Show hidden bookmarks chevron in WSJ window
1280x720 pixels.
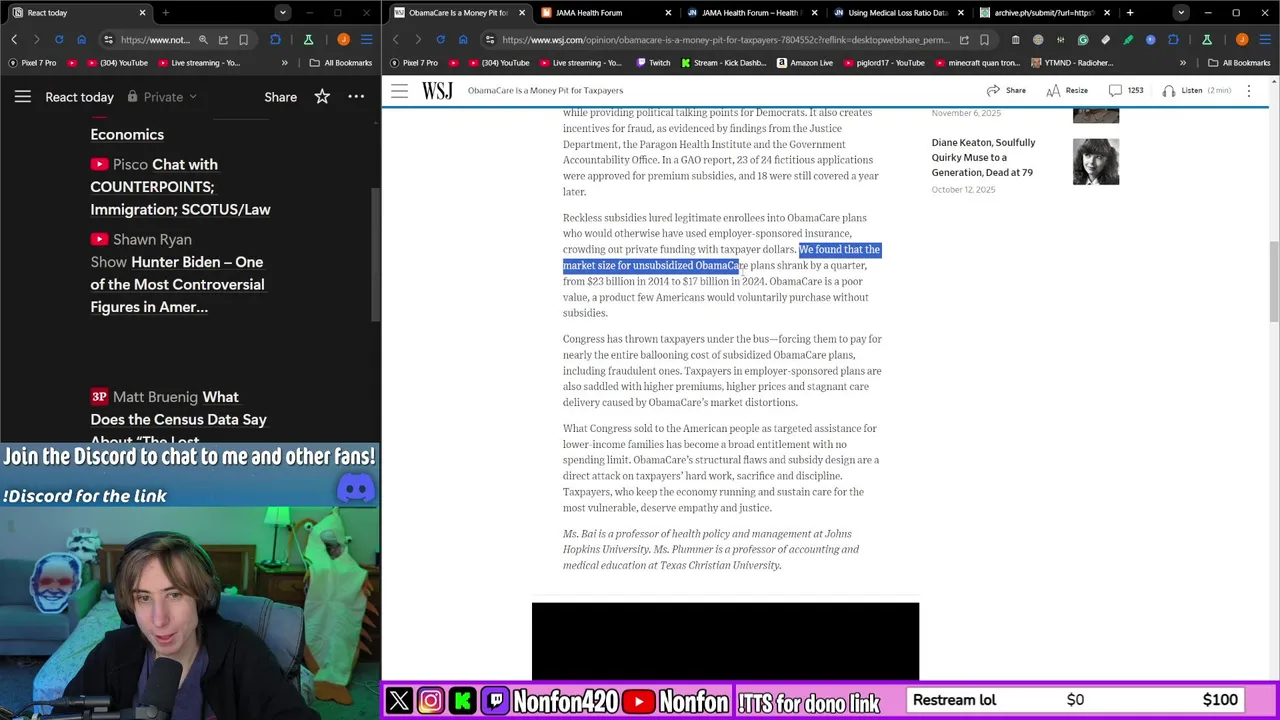point(1183,63)
